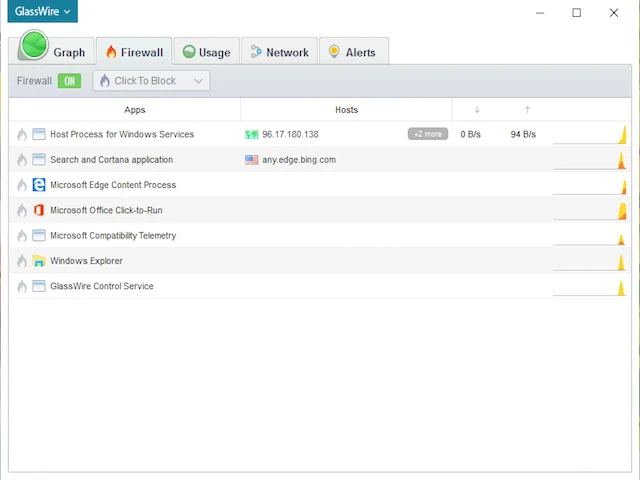Screen dimensions: 640x480
Task: Toggle the Firewall ON switch
Action: click(69, 81)
